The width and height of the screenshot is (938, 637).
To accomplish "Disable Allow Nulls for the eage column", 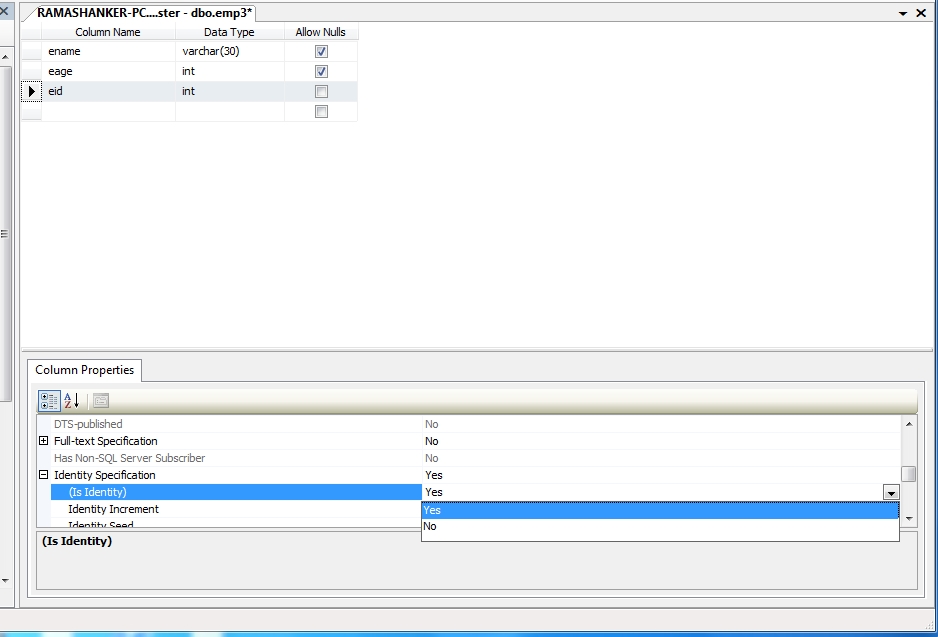I will coord(320,71).
